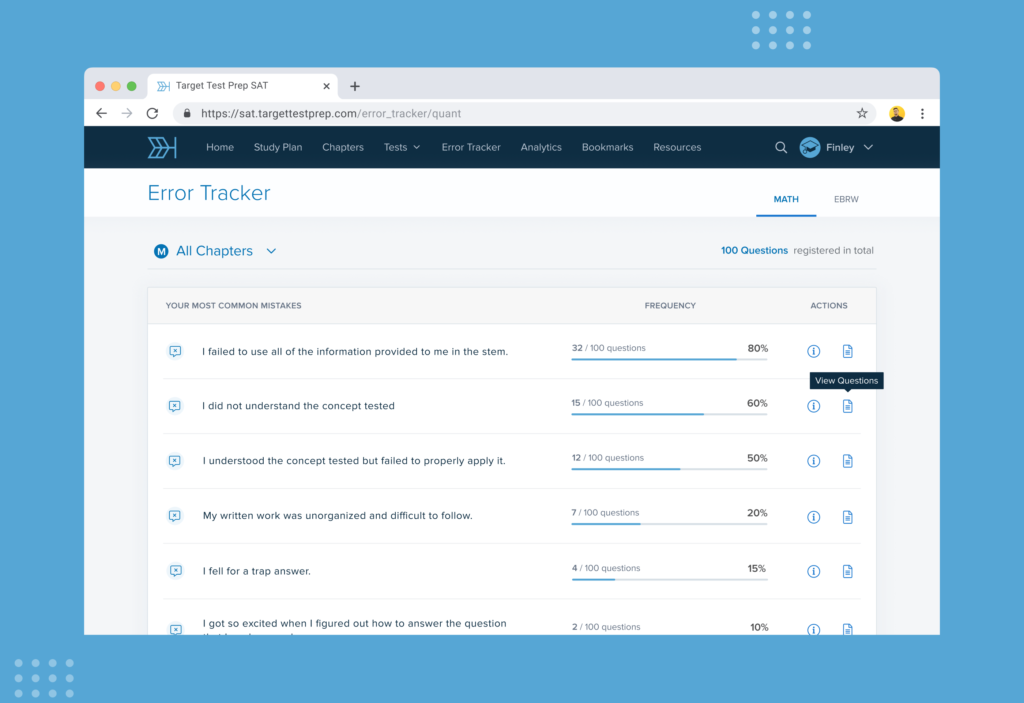Open the Analytics menu item

click(x=541, y=147)
